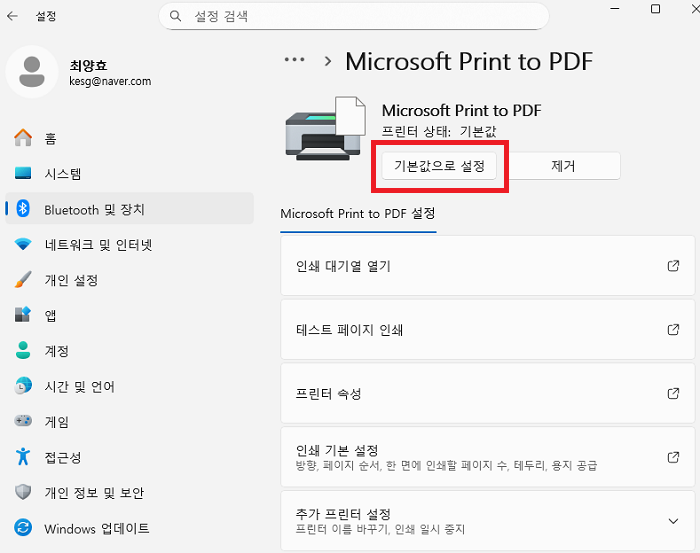Viewport: 700px width, 553px height.
Task: Click 프린터 상태: 기본값 status text
Action: [x=439, y=131]
